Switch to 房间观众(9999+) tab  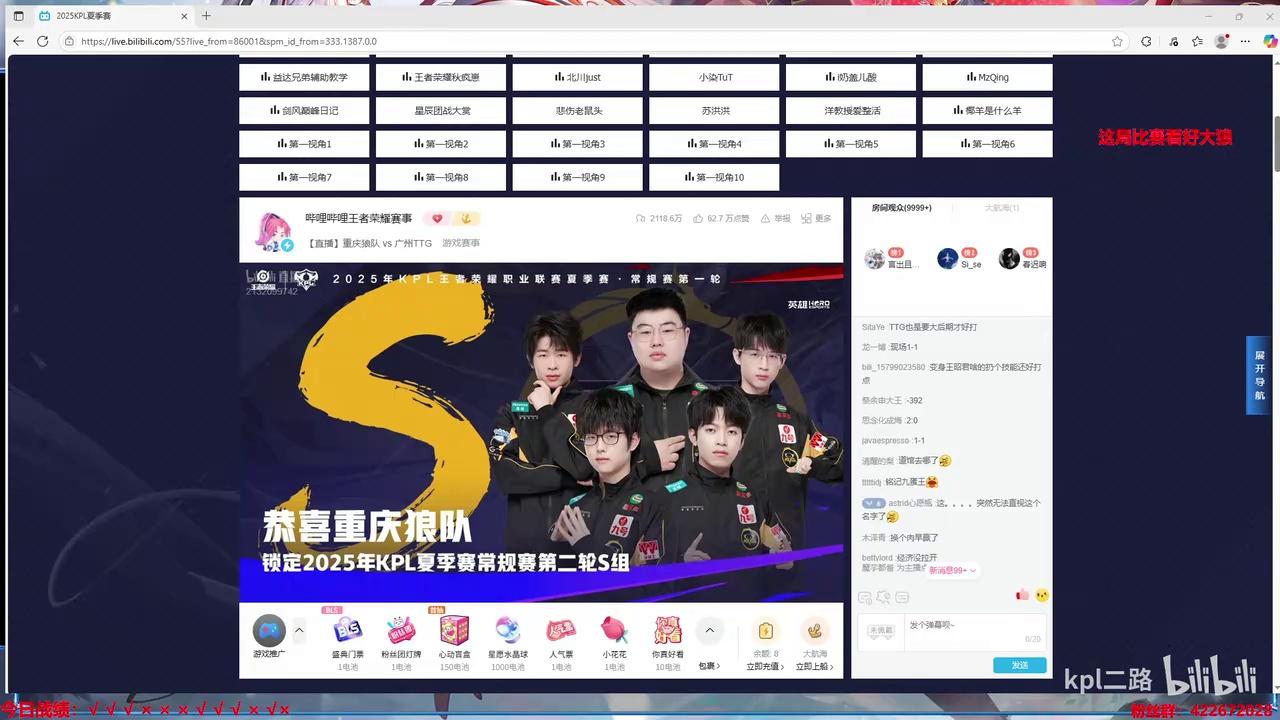pyautogui.click(x=901, y=208)
